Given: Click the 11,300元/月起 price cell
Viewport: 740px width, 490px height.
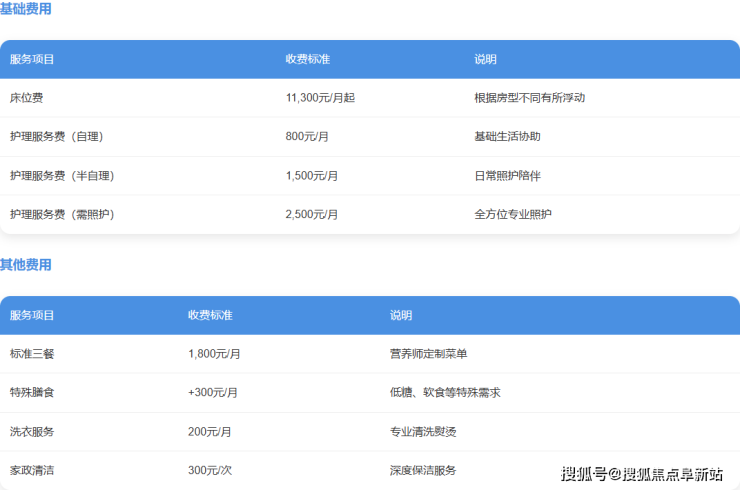Looking at the screenshot, I should point(320,98).
